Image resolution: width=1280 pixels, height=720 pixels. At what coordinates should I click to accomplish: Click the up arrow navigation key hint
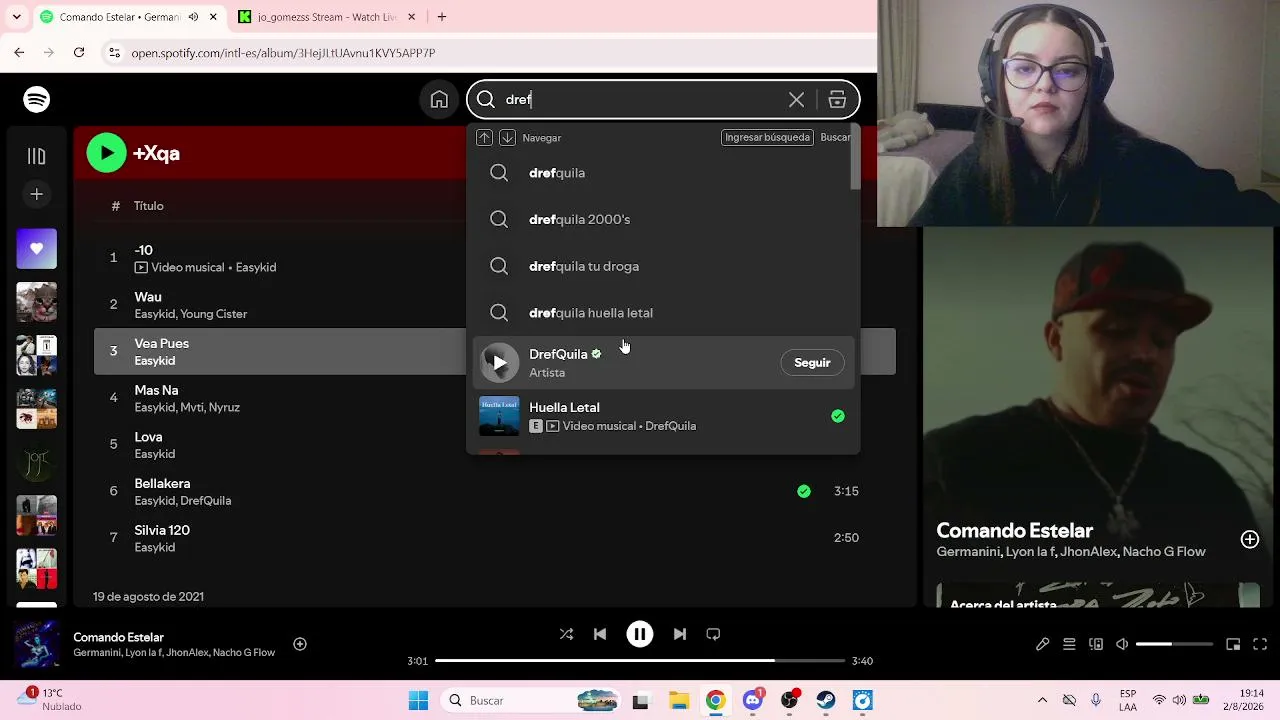click(484, 137)
